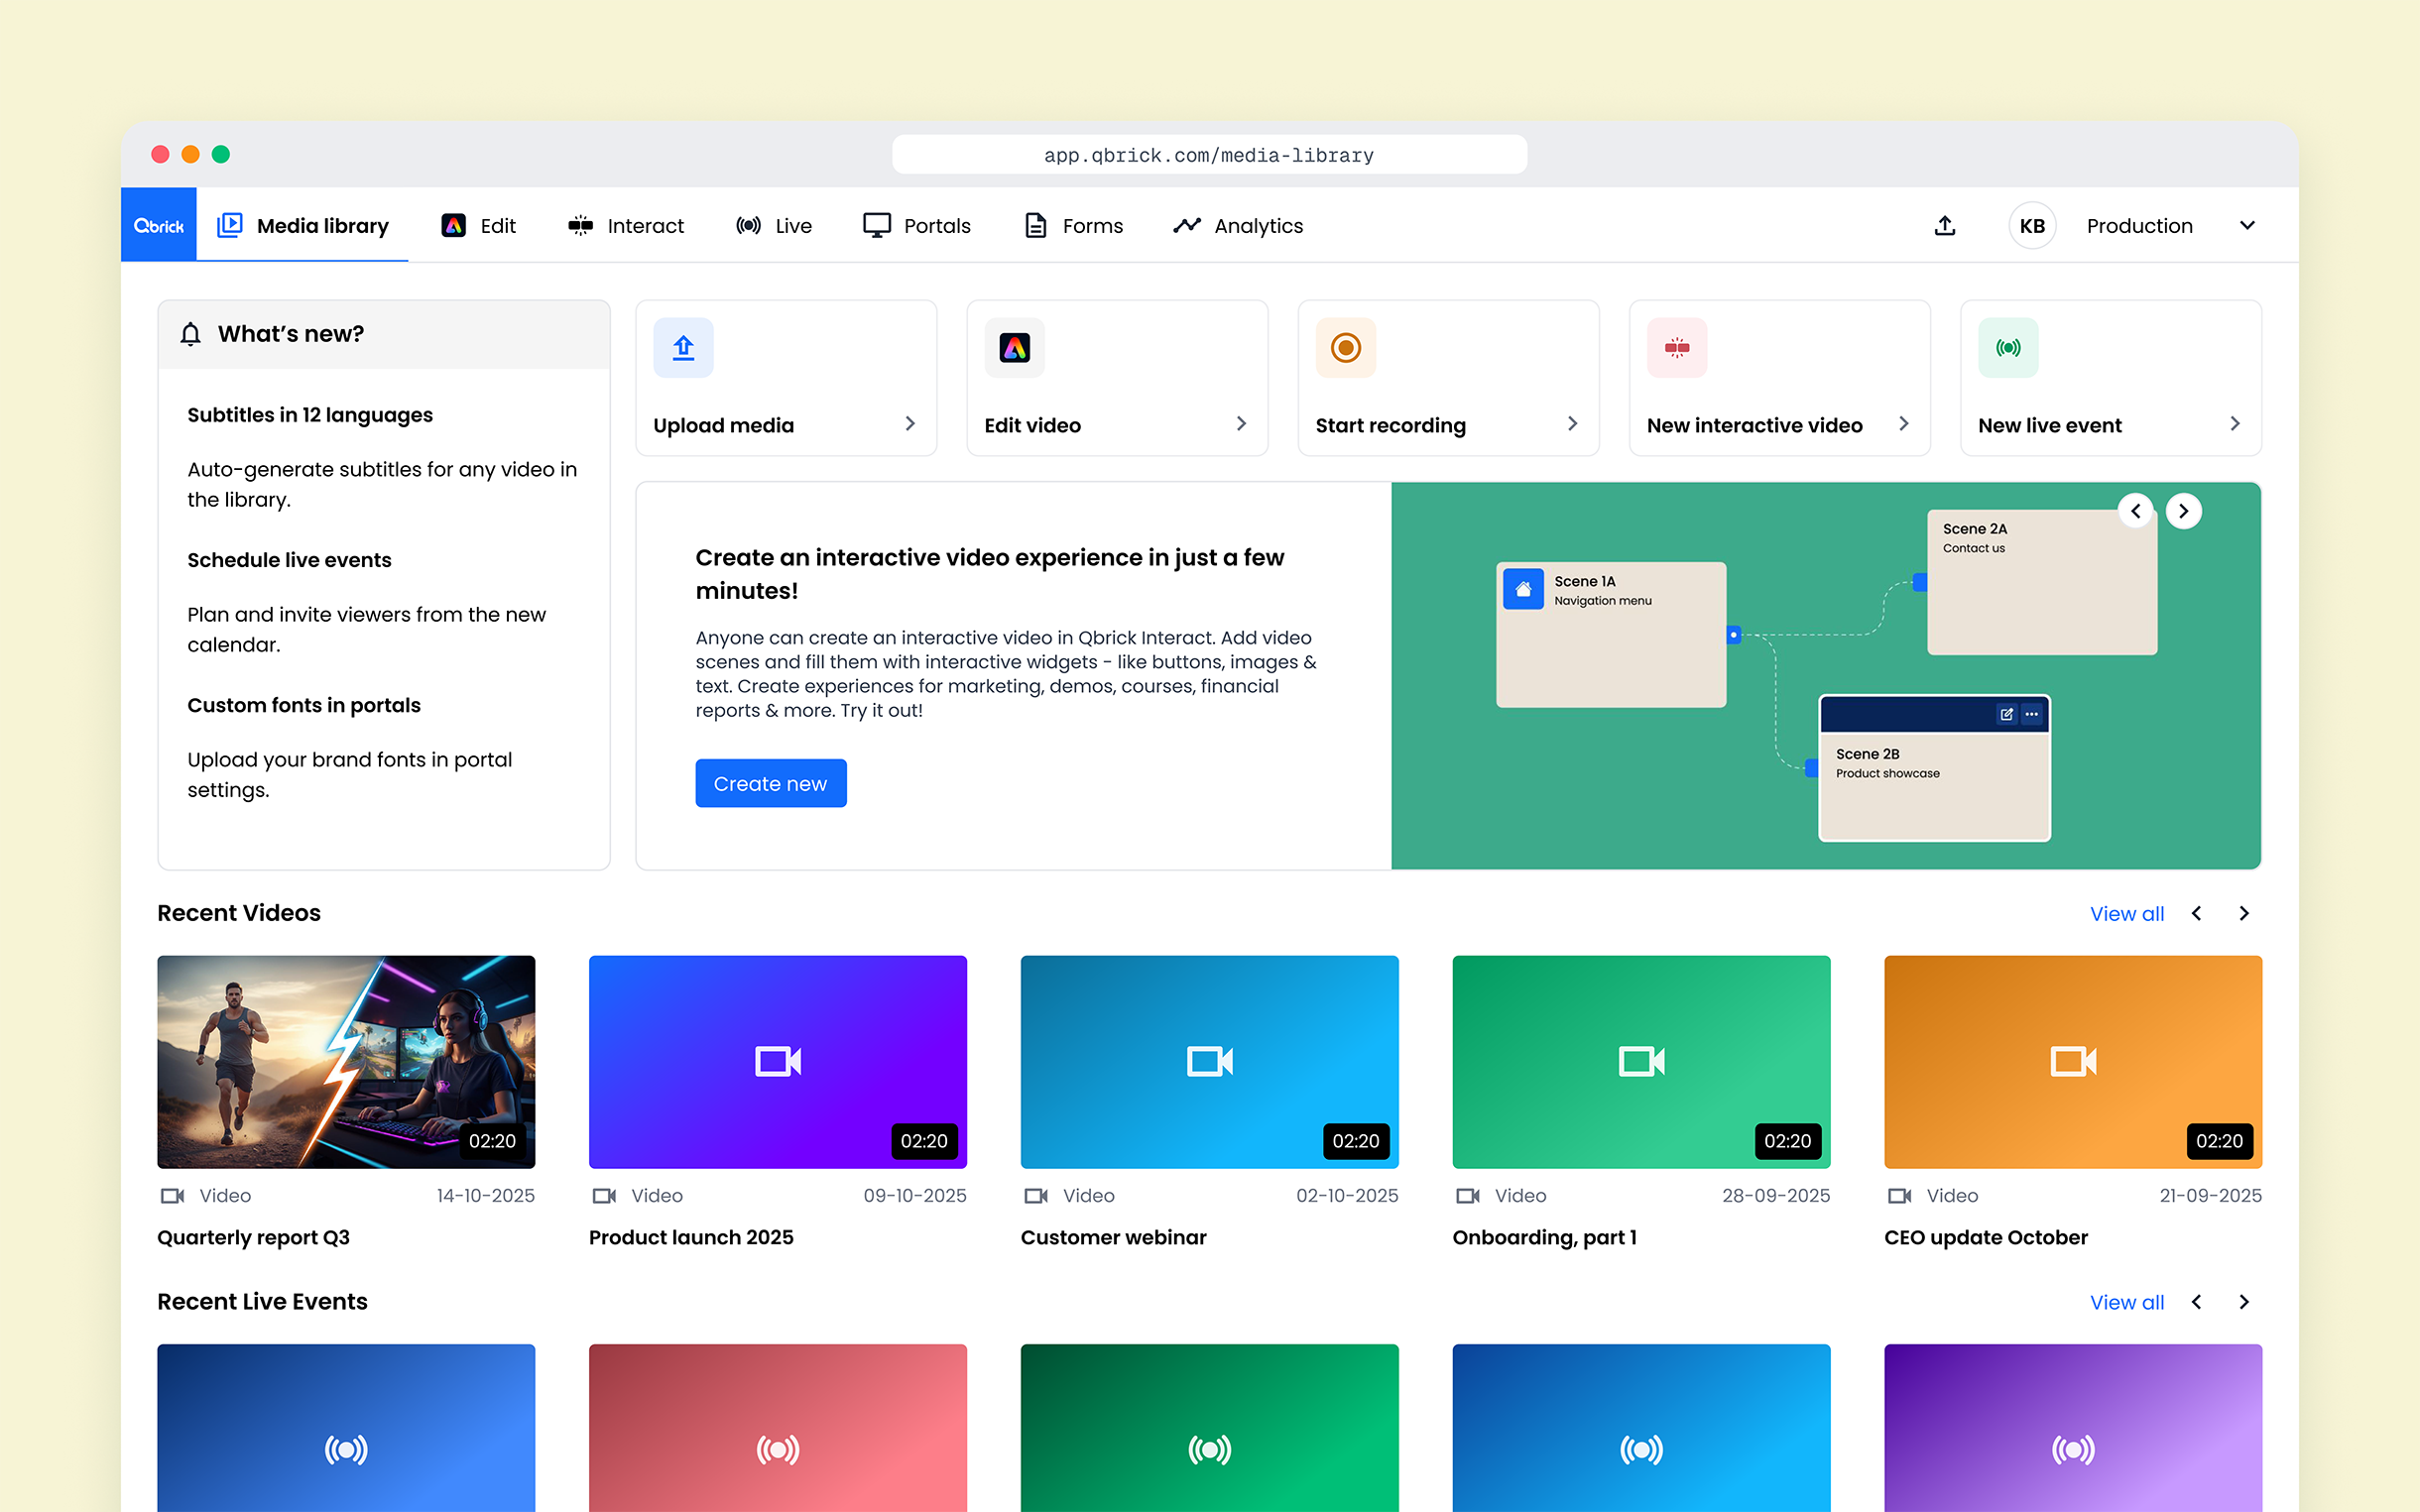Expand the Production account dropdown

point(2247,225)
